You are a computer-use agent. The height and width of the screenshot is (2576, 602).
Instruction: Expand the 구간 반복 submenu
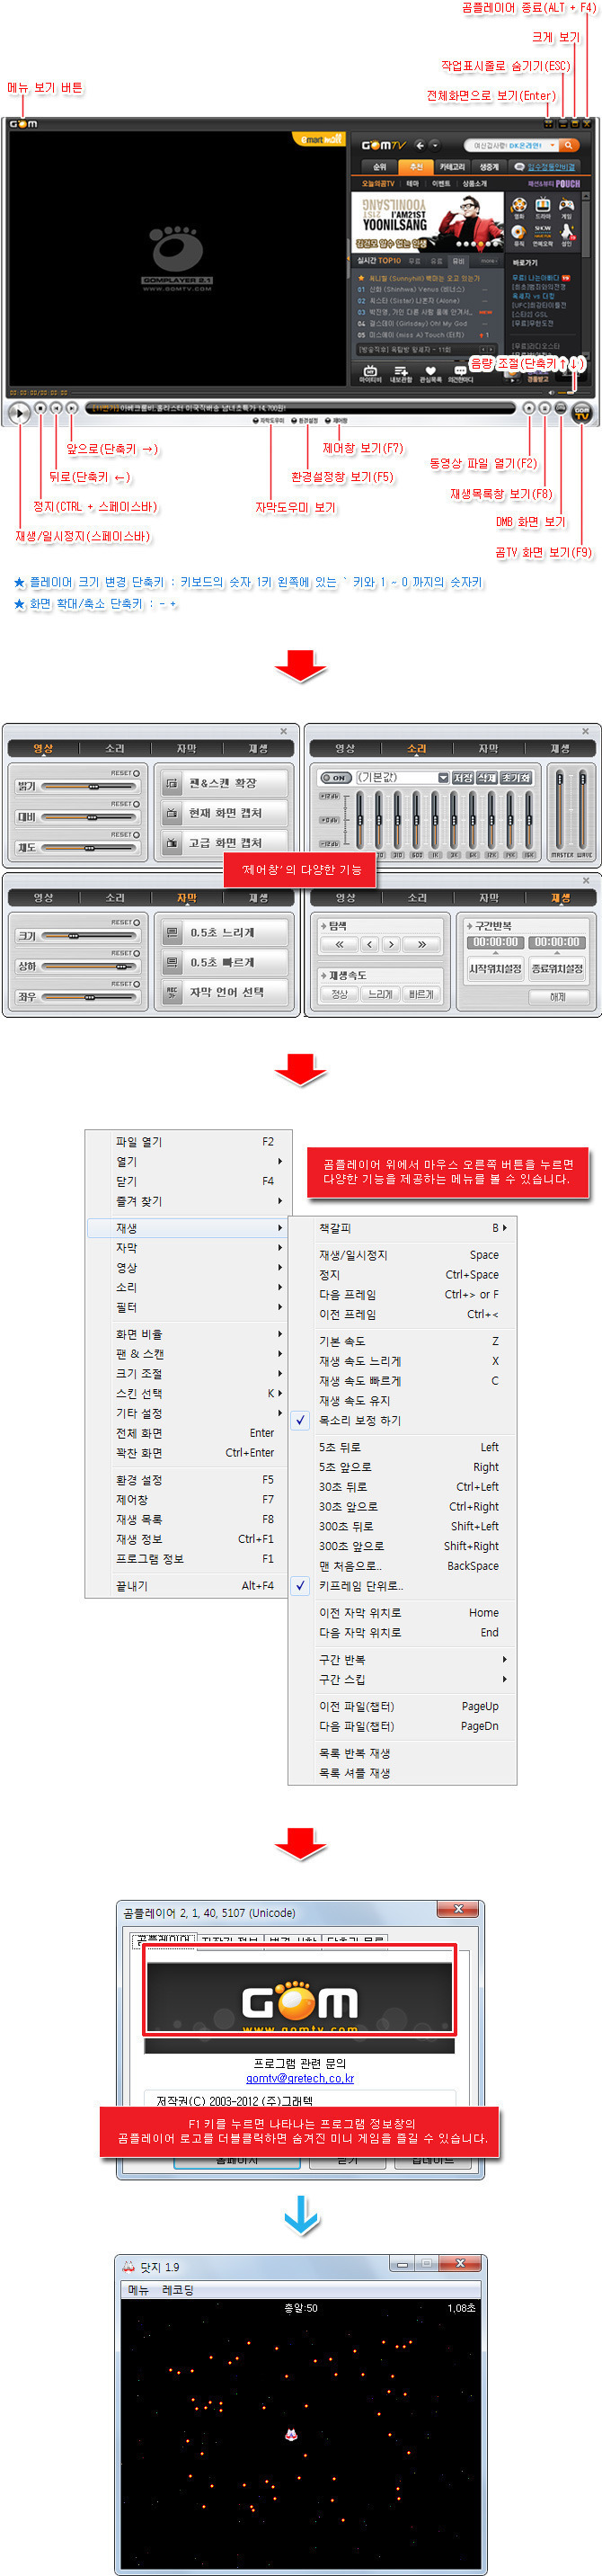coord(402,1659)
